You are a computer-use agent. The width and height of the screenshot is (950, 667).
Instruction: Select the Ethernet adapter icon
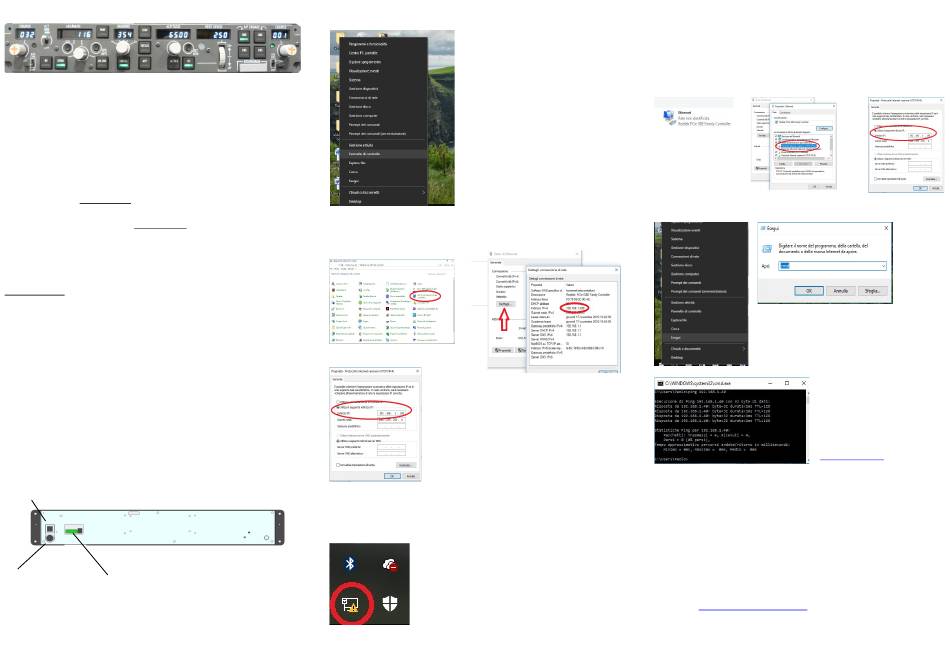[x=668, y=118]
